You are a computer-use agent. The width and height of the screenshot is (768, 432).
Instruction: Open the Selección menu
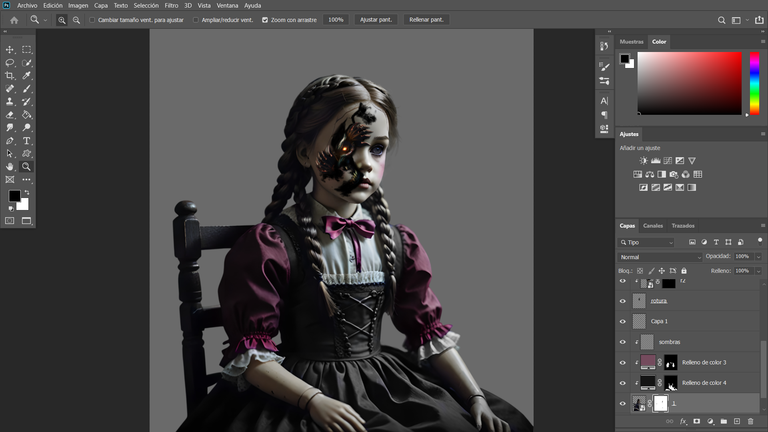pyautogui.click(x=146, y=5)
